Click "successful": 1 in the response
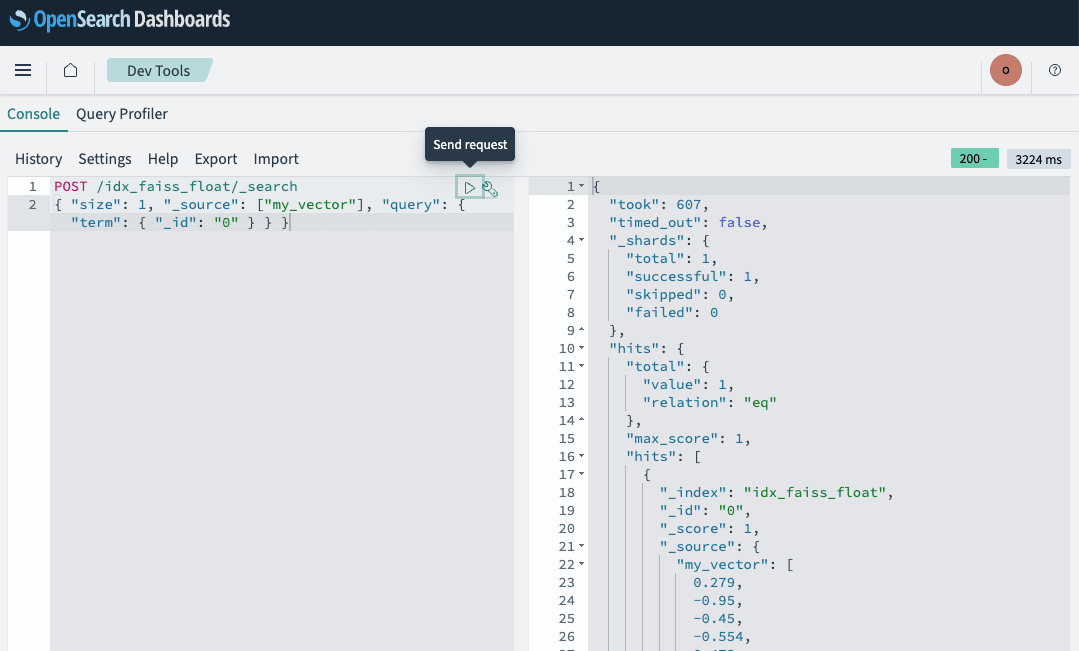1079x651 pixels. point(692,276)
